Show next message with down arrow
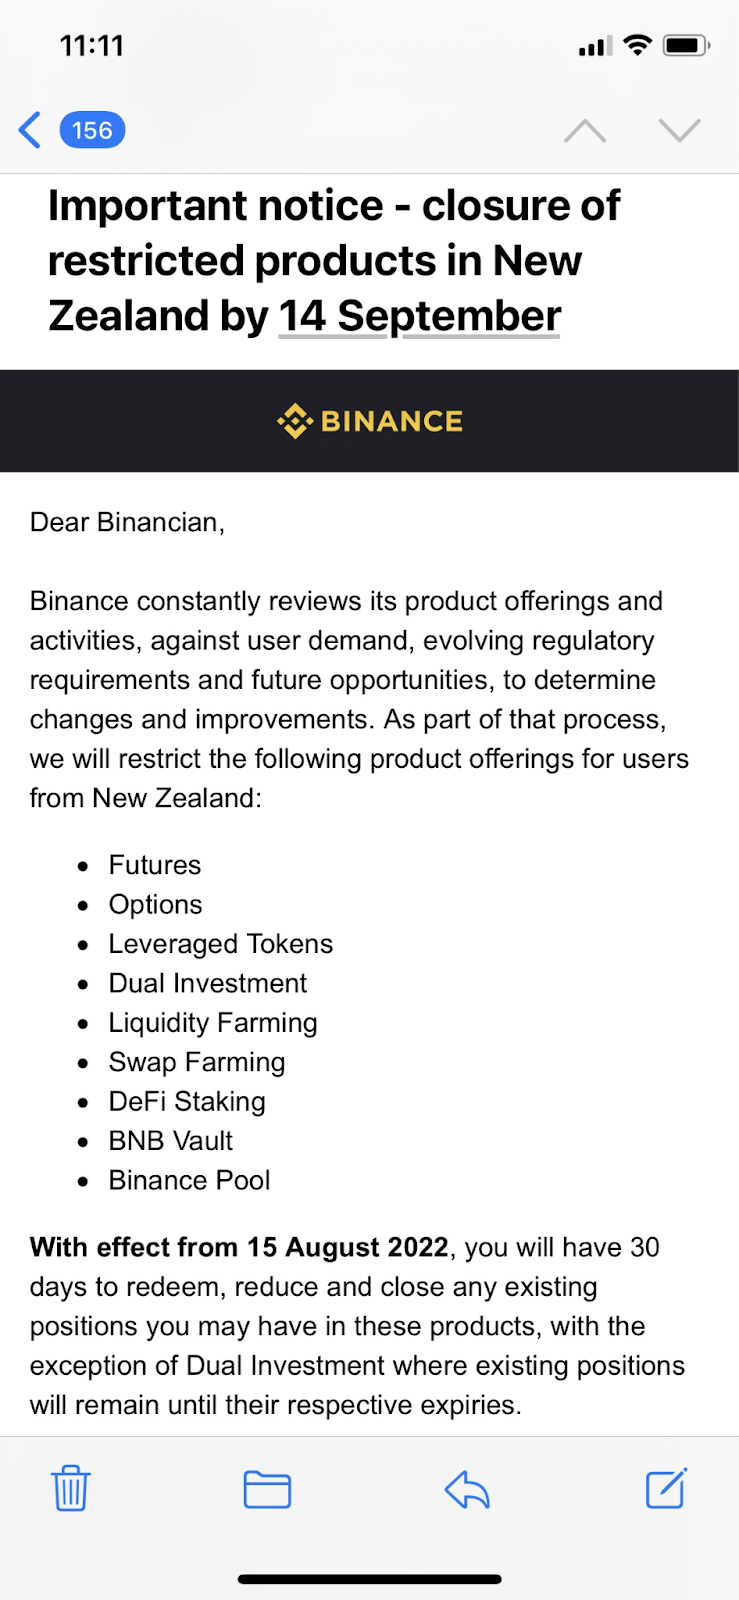The image size is (739, 1600). (679, 131)
